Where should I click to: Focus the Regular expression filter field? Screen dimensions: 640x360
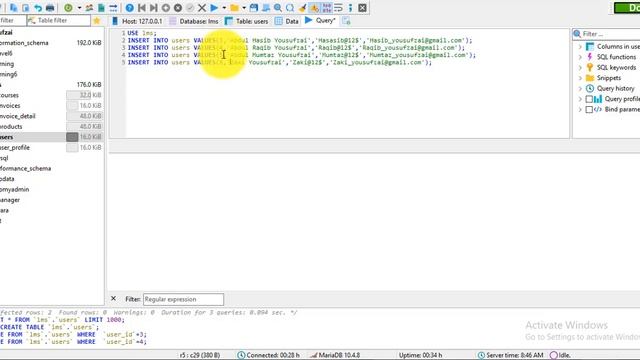tap(183, 299)
